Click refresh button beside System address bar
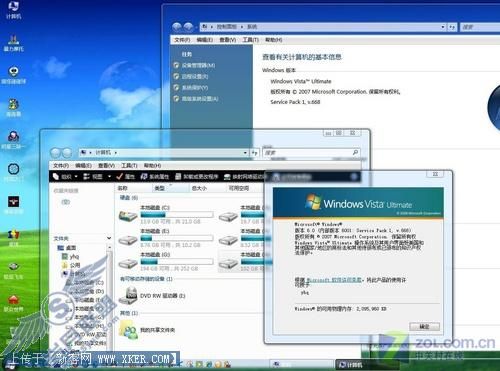This screenshot has height=371, width=500. pos(452,27)
